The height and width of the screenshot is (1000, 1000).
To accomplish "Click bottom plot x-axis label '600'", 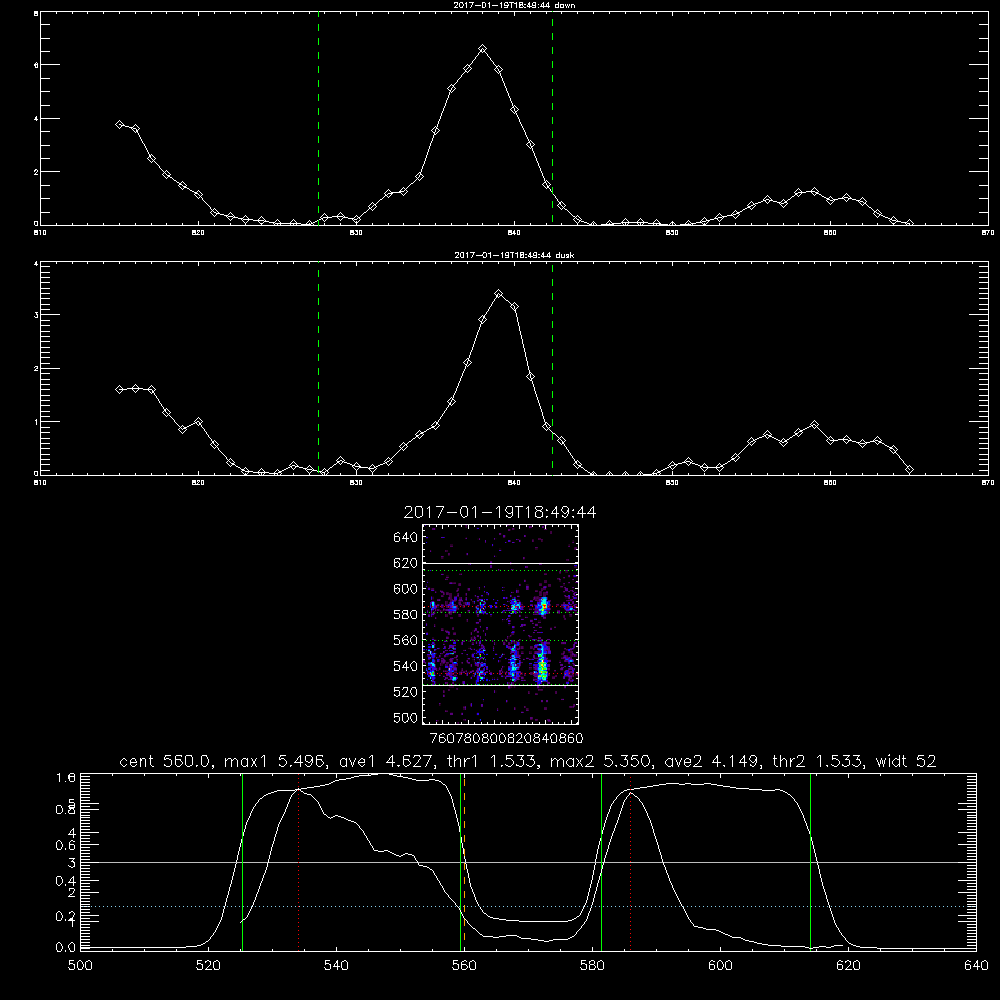I will [720, 966].
